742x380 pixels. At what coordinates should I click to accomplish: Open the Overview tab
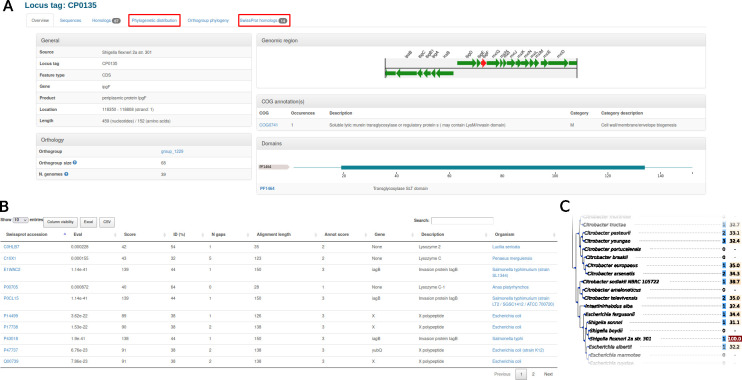[x=40, y=20]
